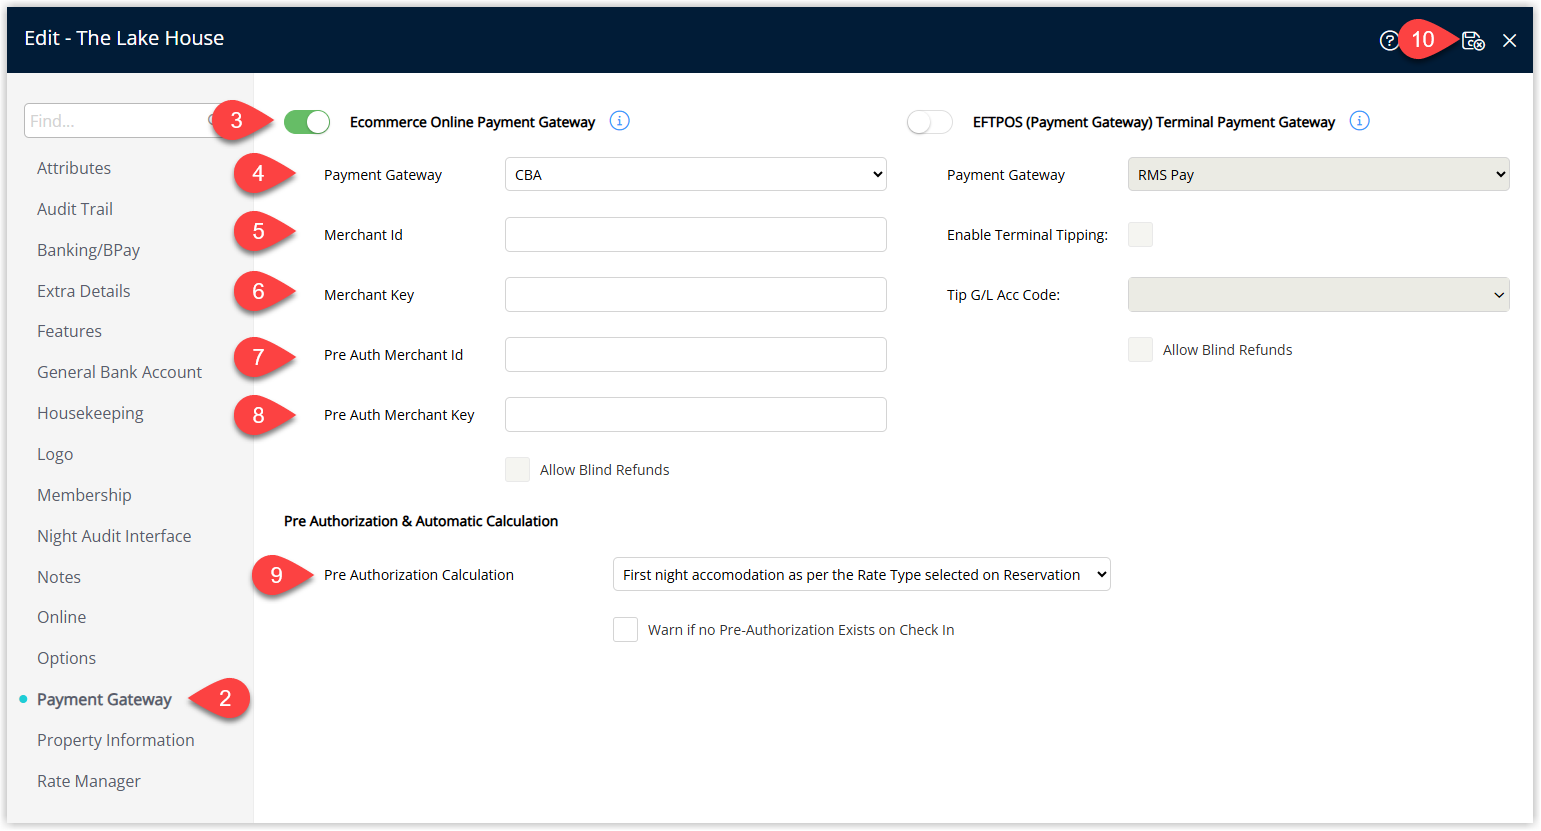The image size is (1541, 831).
Task: Open General Bank Account section
Action: pos(119,372)
